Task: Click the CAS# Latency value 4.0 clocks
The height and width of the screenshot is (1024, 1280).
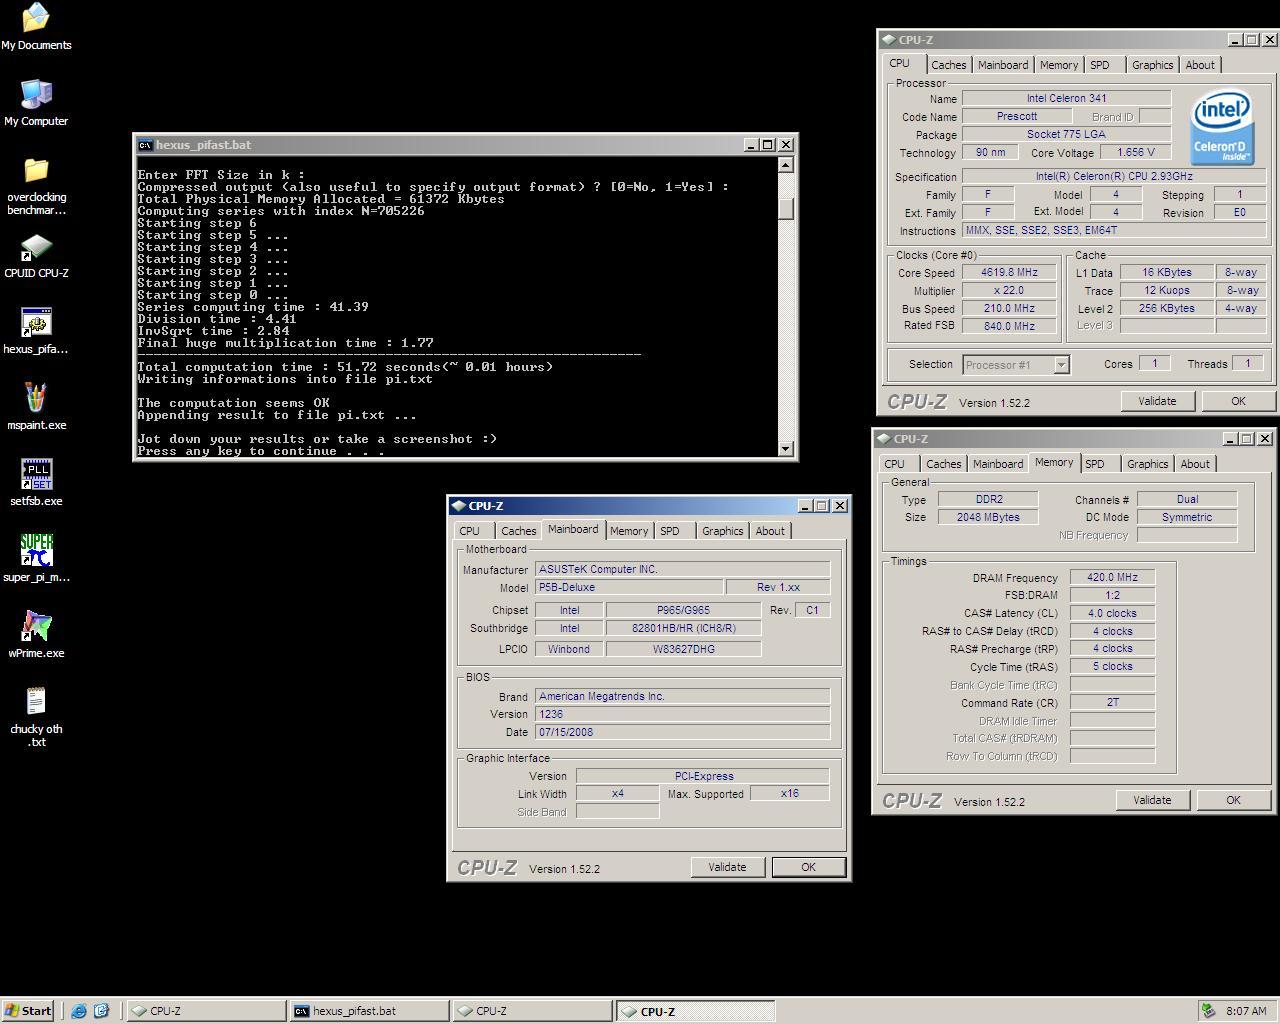Action: [1112, 613]
